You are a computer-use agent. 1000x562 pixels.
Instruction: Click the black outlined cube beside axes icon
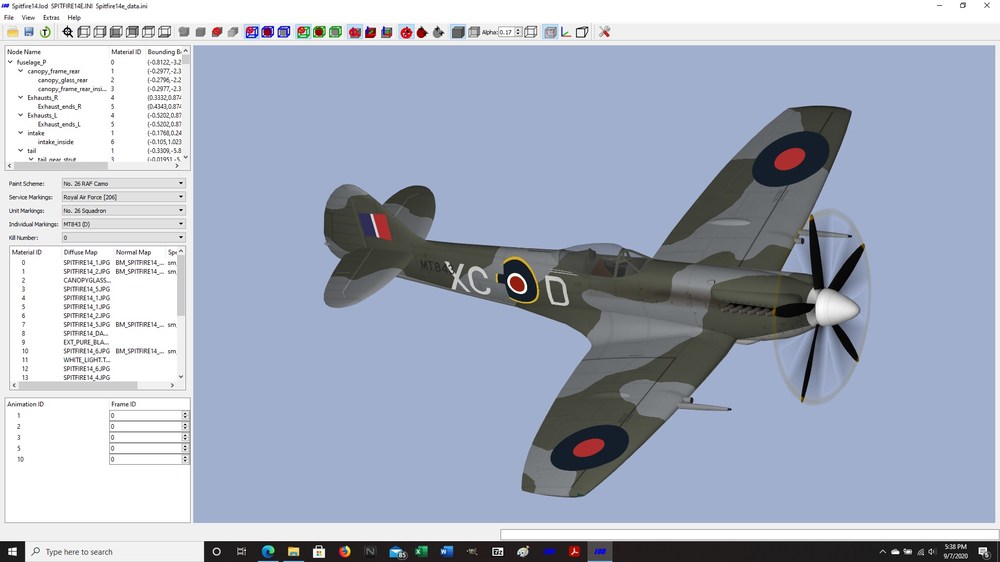coord(582,32)
